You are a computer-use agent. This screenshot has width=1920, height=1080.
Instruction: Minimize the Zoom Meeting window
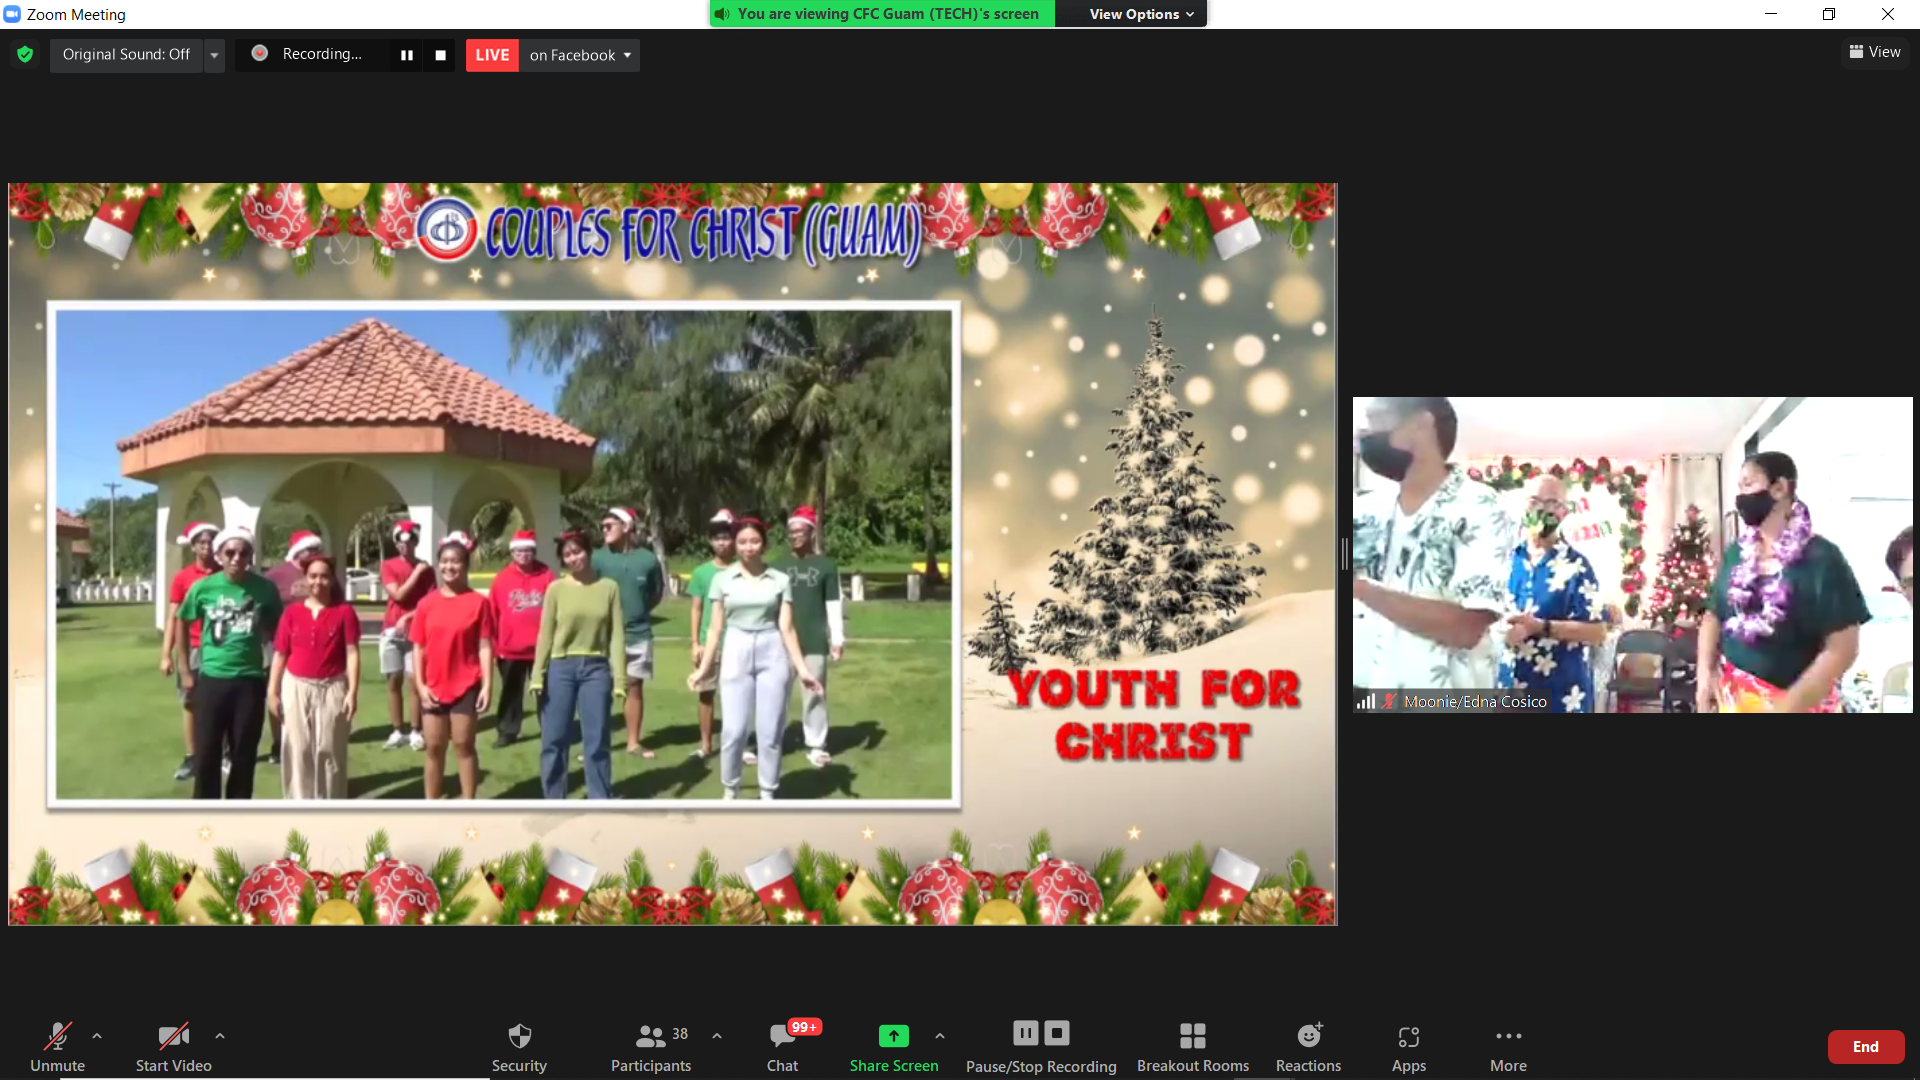[x=1771, y=14]
